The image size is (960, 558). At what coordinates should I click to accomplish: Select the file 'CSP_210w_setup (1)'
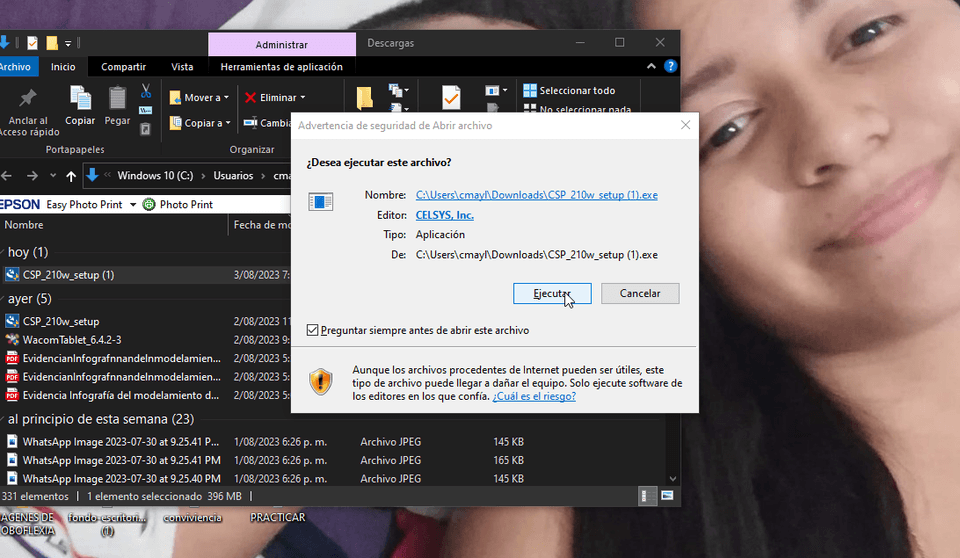pyautogui.click(x=68, y=275)
